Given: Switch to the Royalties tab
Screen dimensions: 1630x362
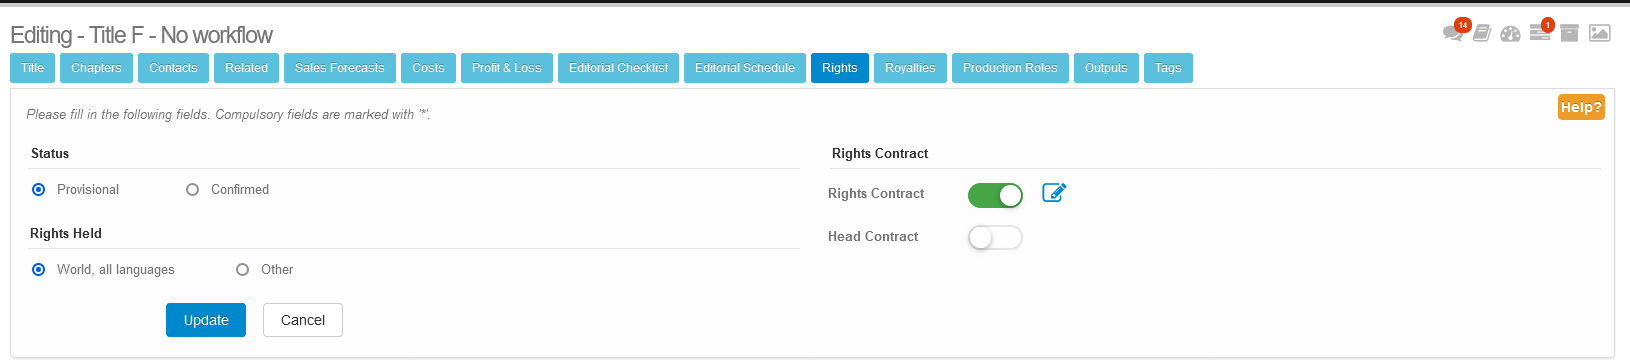Looking at the screenshot, I should click(x=910, y=68).
